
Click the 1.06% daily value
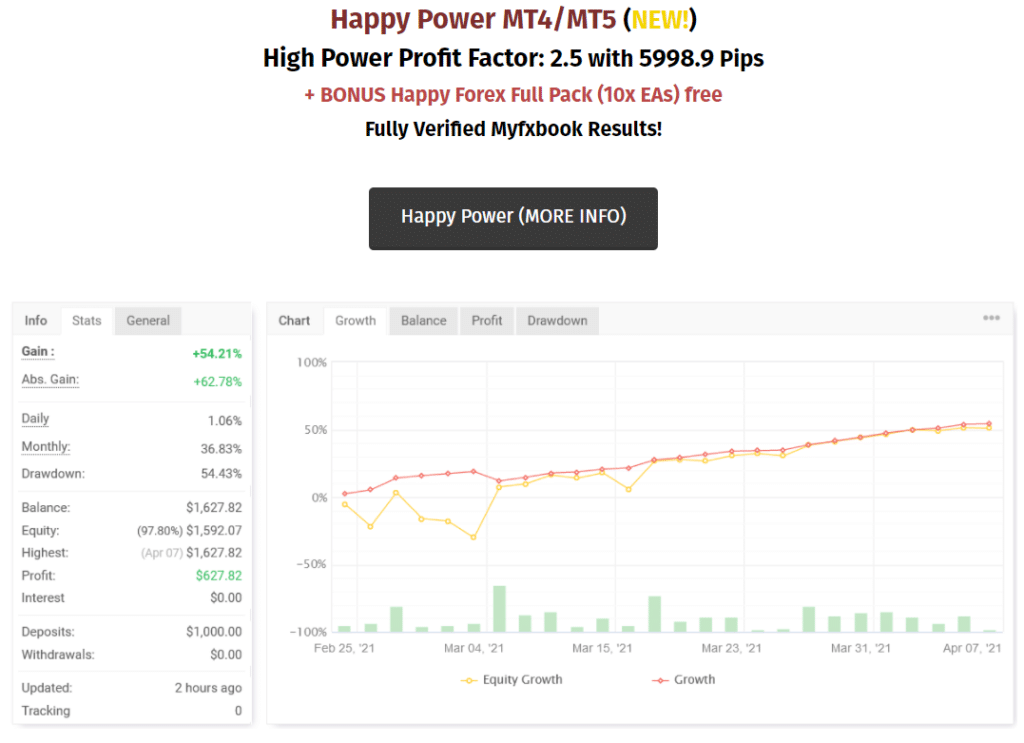click(x=225, y=421)
